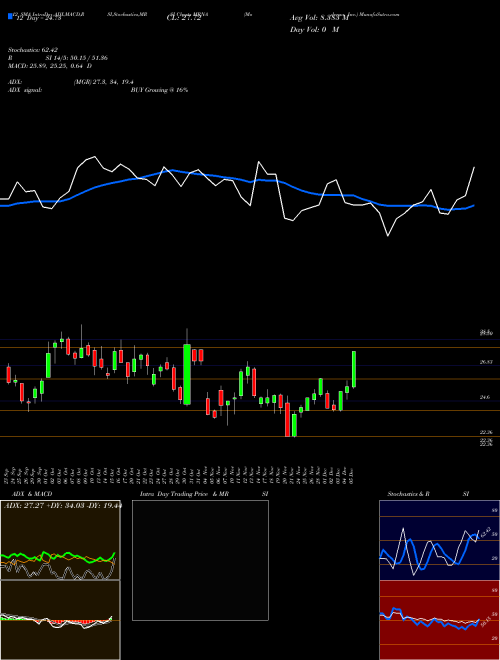Click the "Intra Day Trading Price & MR" title
Screen dimensions: 500x660
[x=184, y=494]
